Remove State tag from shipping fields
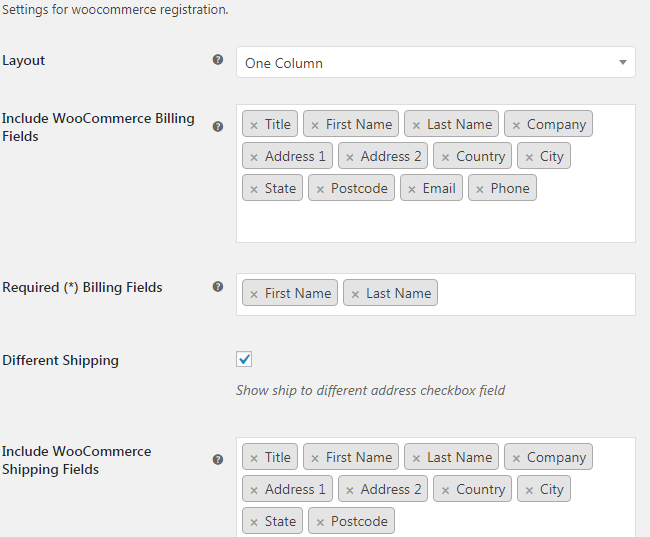Viewport: 650px width, 537px height. tap(254, 522)
